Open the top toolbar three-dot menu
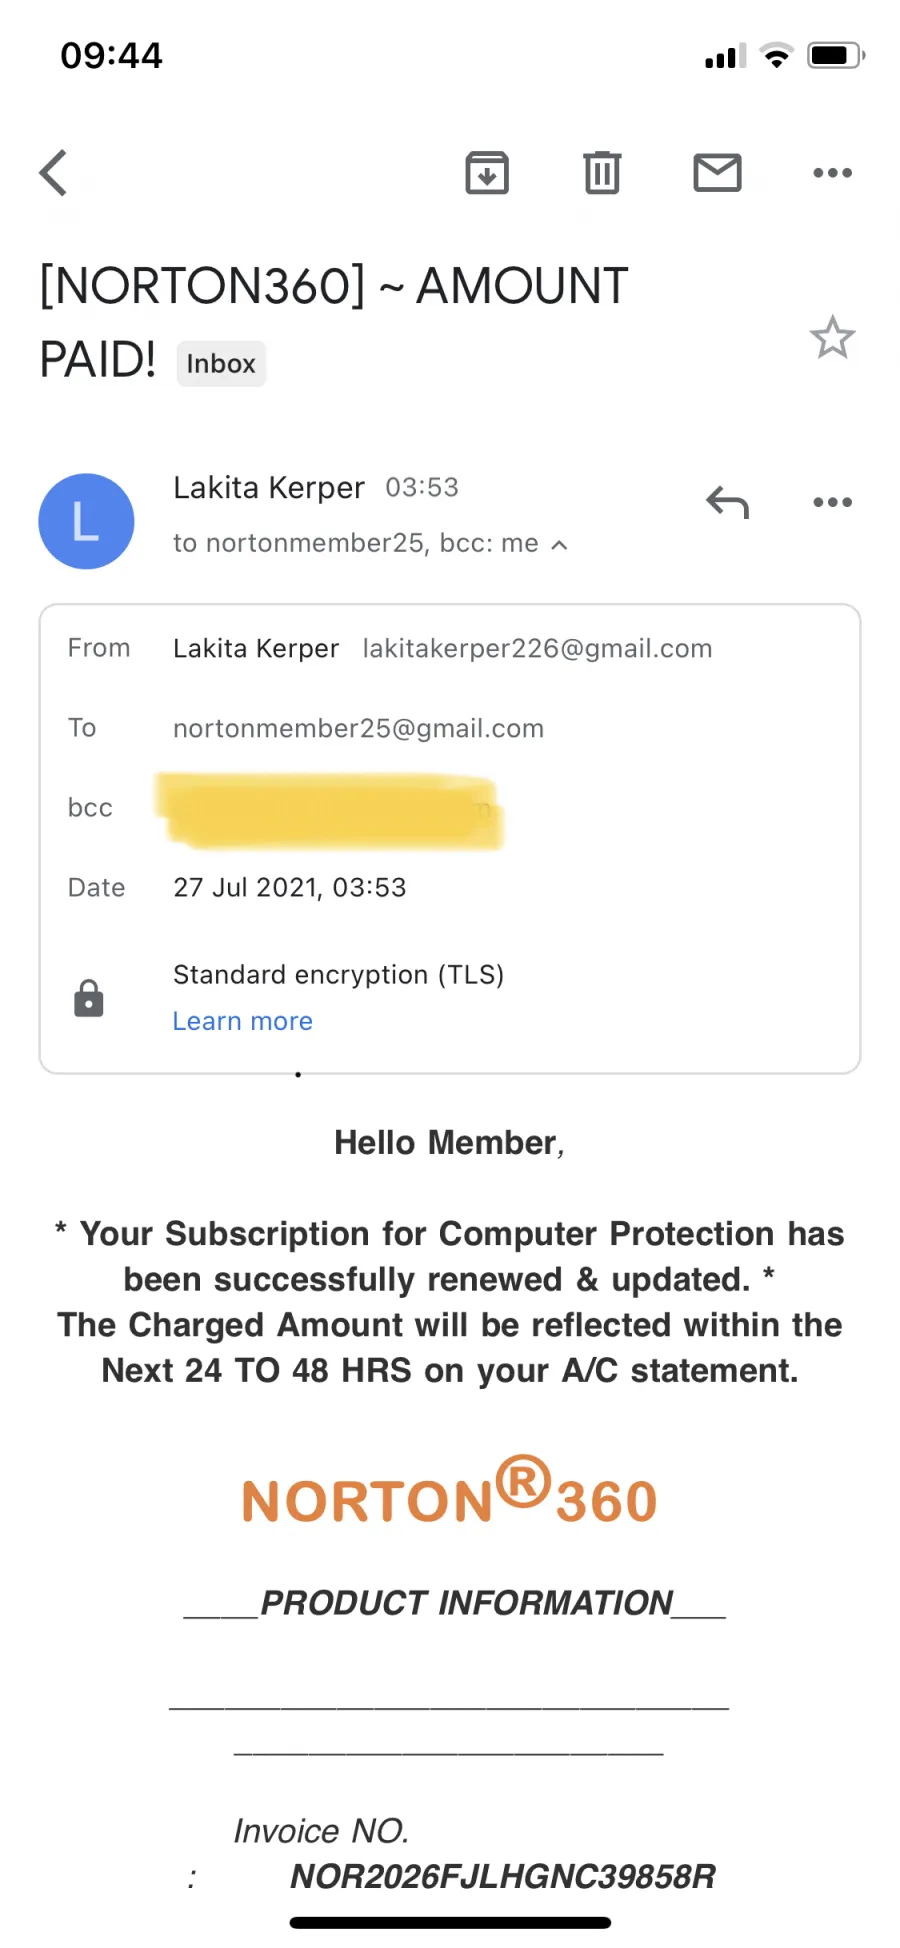 pos(832,173)
